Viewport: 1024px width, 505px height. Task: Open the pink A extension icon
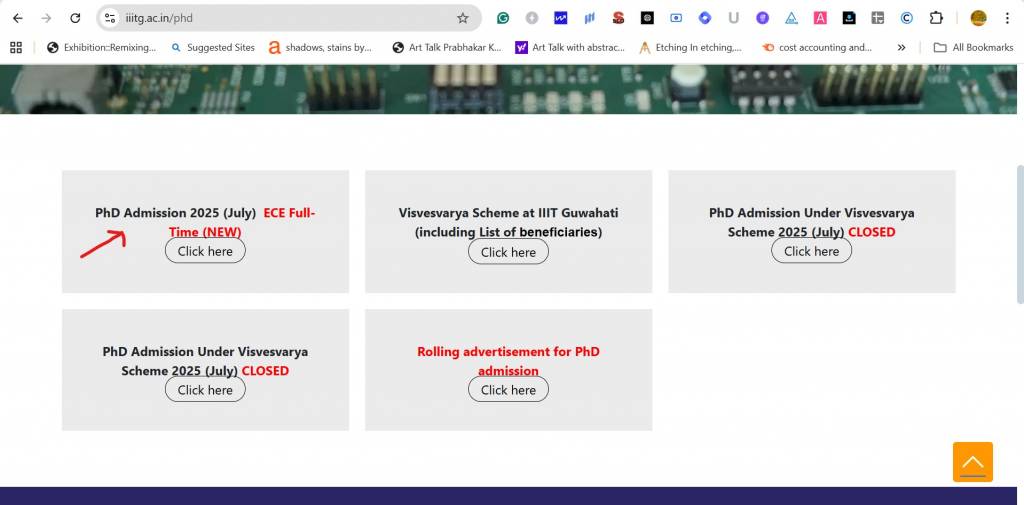click(820, 18)
